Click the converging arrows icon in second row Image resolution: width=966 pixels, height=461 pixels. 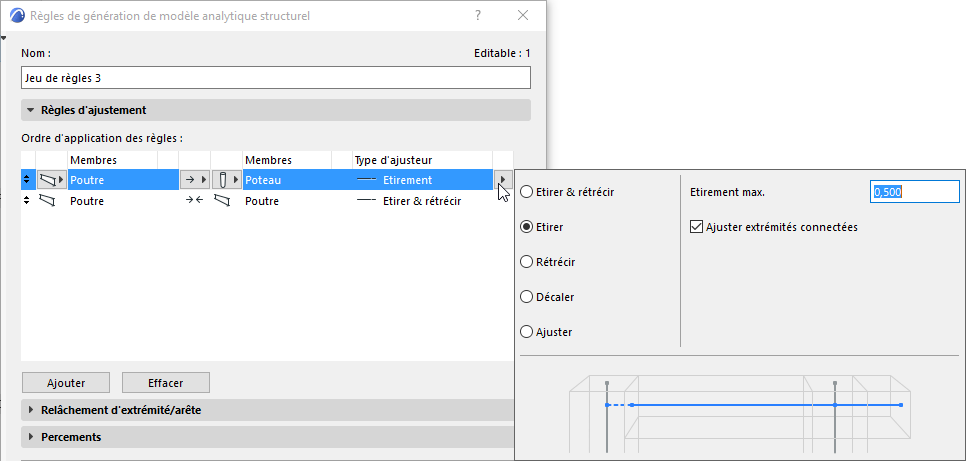[194, 201]
